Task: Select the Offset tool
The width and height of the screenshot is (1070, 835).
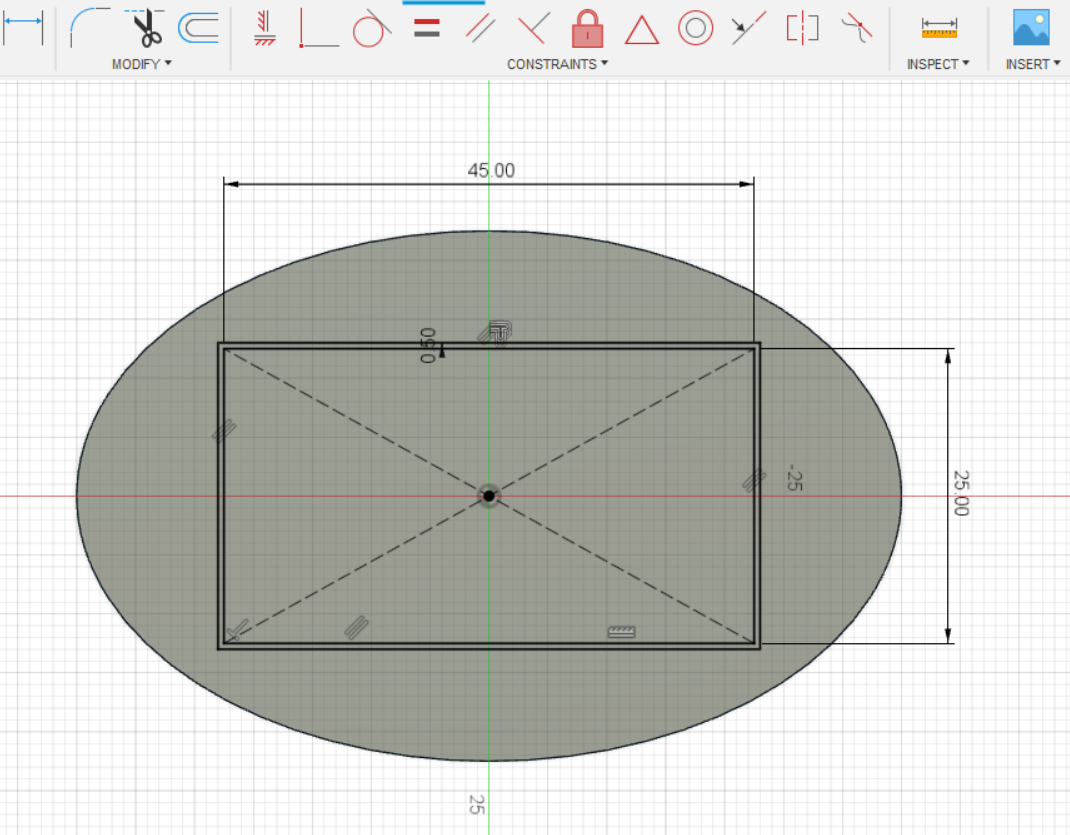Action: coord(199,28)
